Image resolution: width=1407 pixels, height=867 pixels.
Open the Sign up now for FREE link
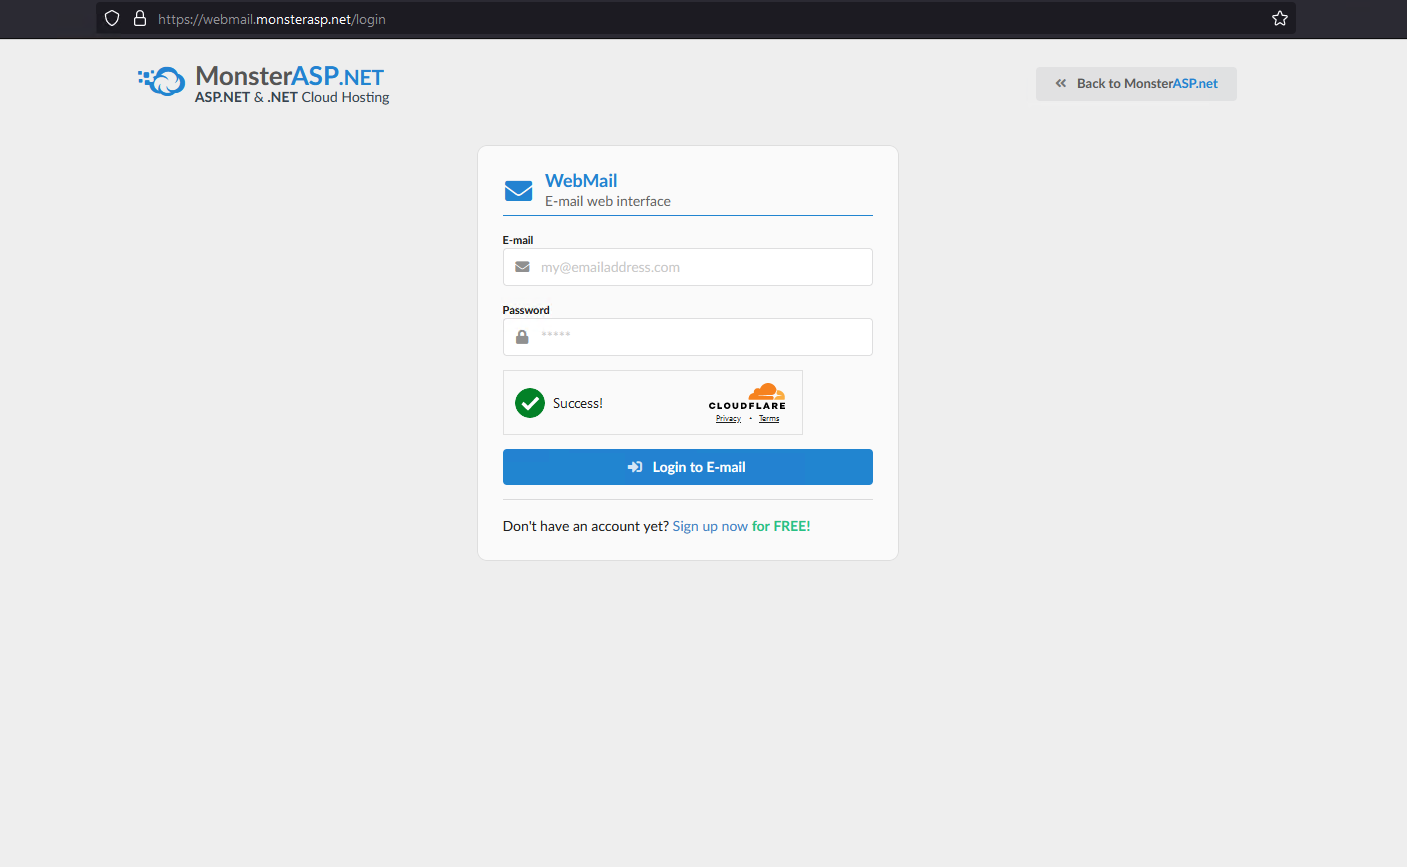pyautogui.click(x=741, y=526)
